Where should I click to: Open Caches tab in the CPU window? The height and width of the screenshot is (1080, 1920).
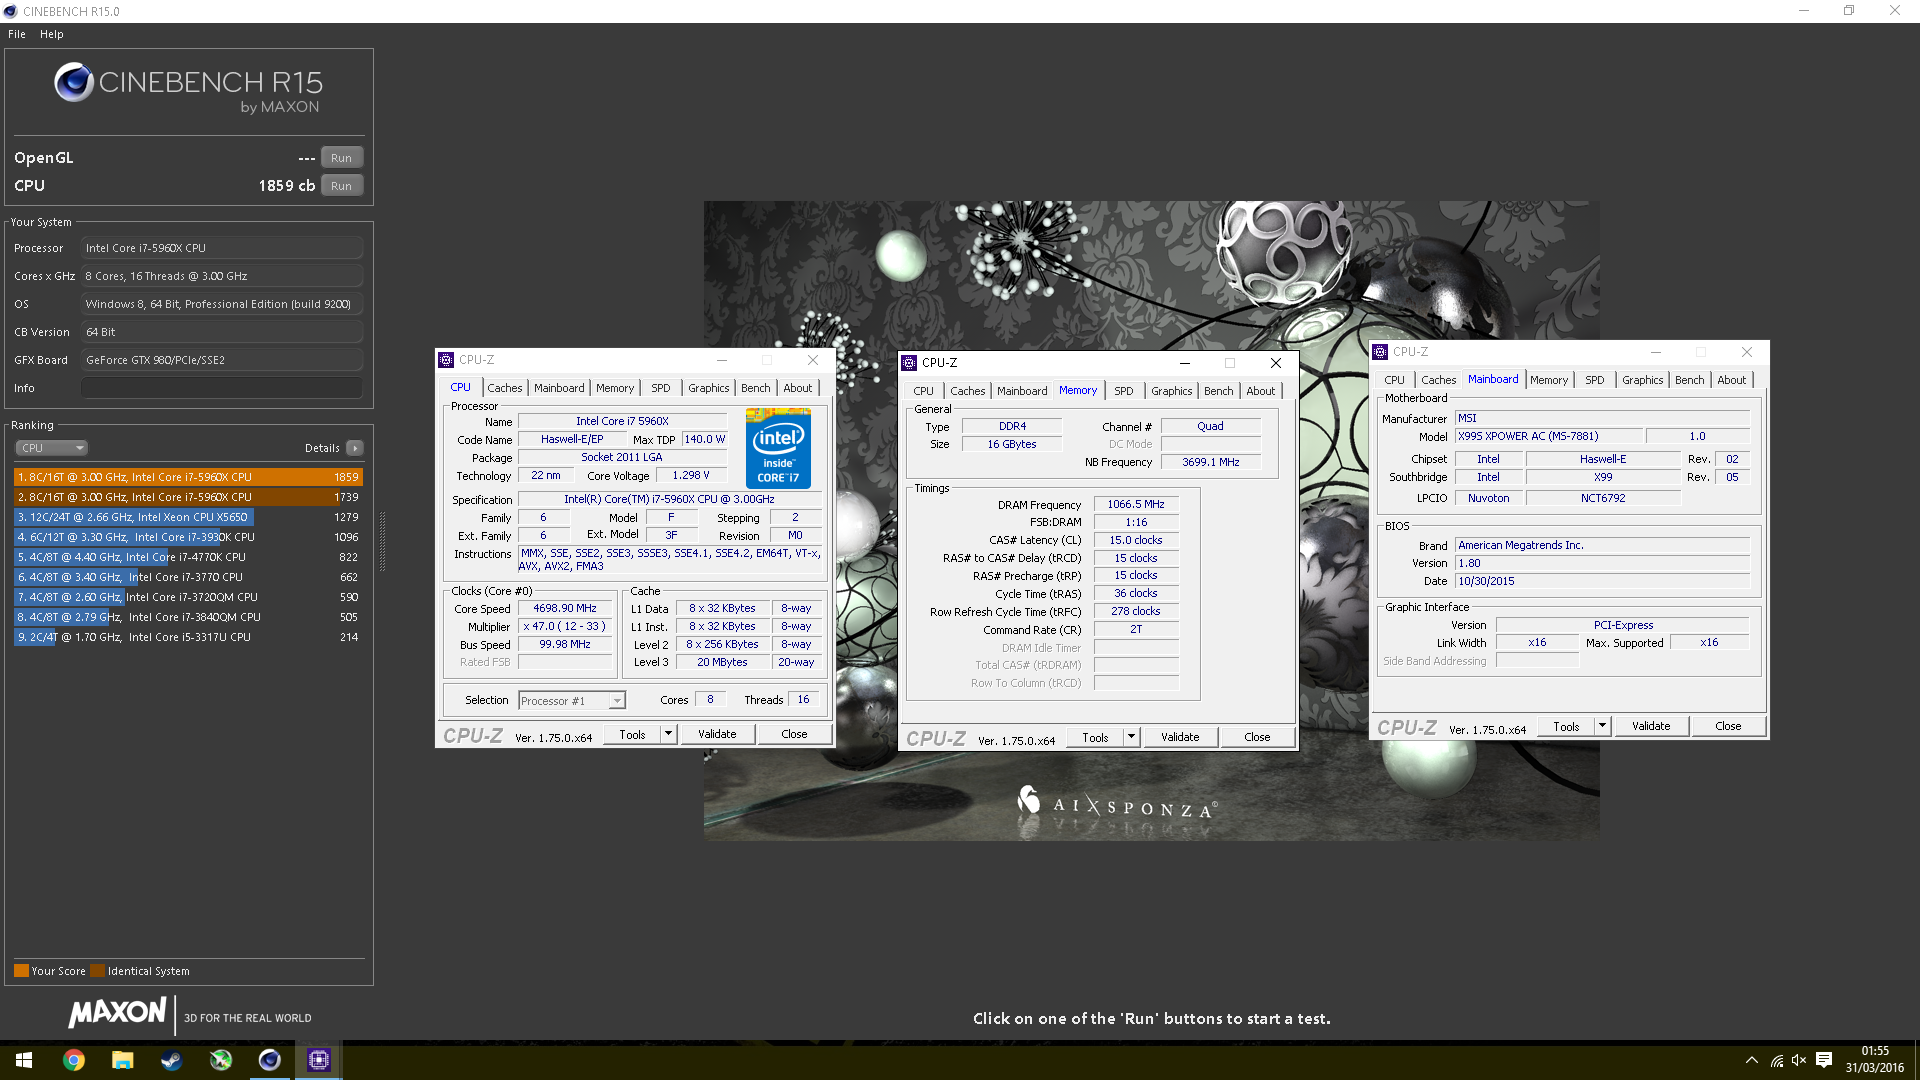505,388
